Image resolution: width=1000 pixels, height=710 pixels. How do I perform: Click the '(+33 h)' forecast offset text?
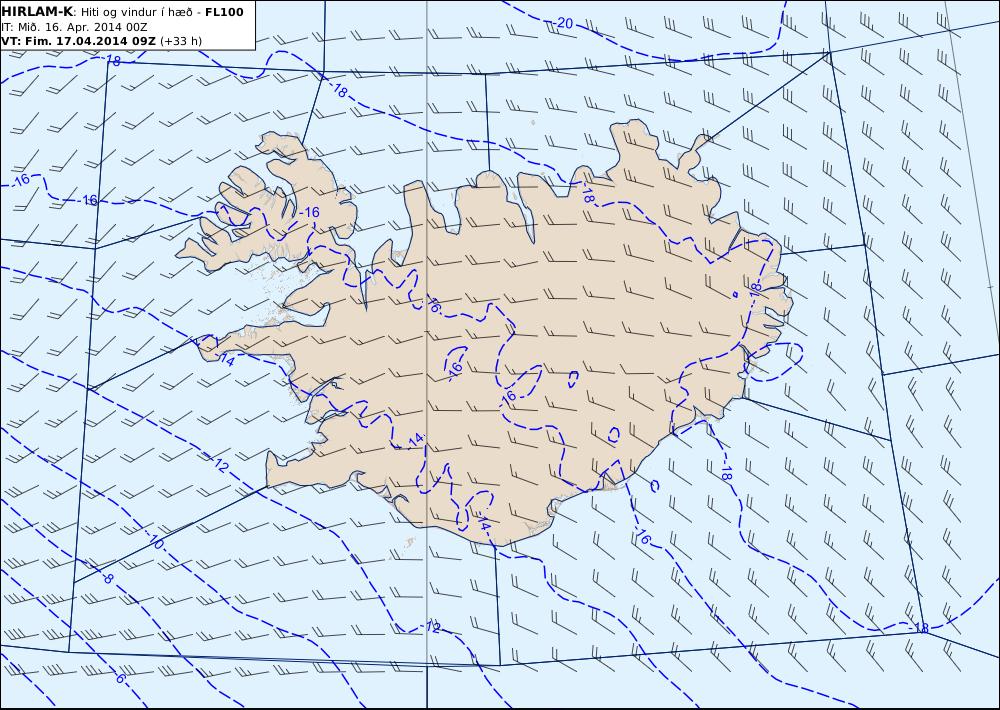point(180,41)
